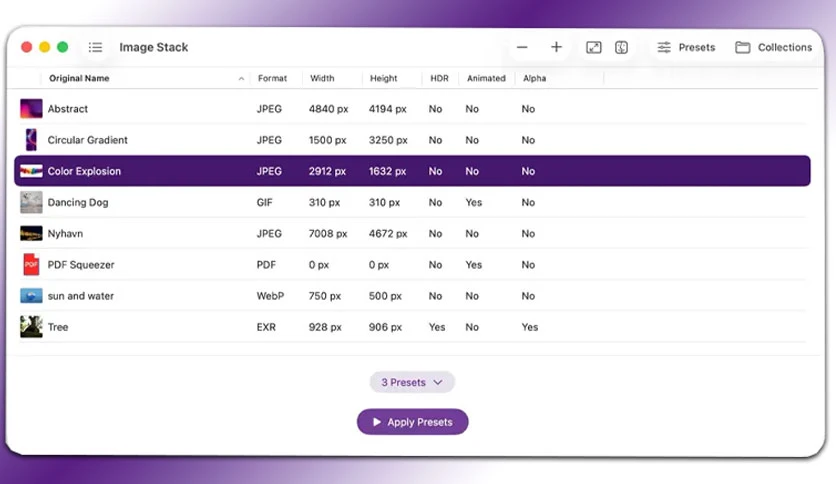Click the compare split-view icon
836x484 pixels.
[x=621, y=47]
